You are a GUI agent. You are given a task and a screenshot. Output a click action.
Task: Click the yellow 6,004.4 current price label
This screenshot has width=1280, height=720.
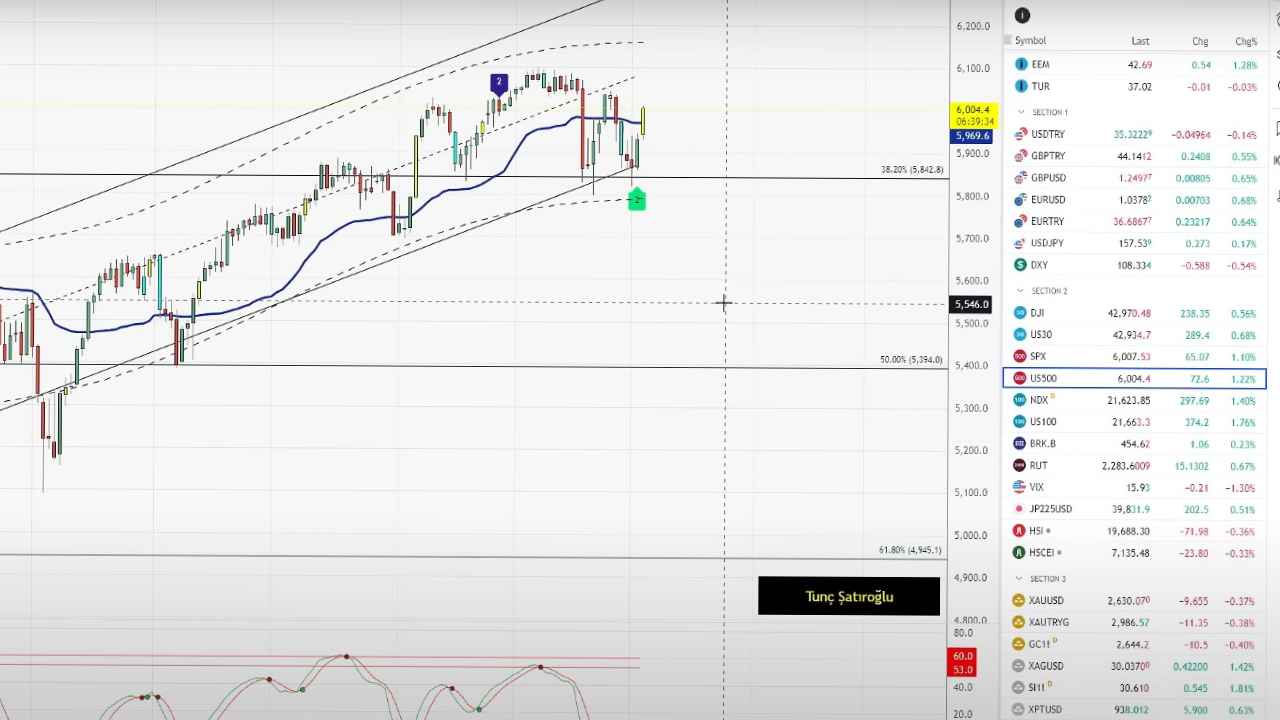pos(972,115)
